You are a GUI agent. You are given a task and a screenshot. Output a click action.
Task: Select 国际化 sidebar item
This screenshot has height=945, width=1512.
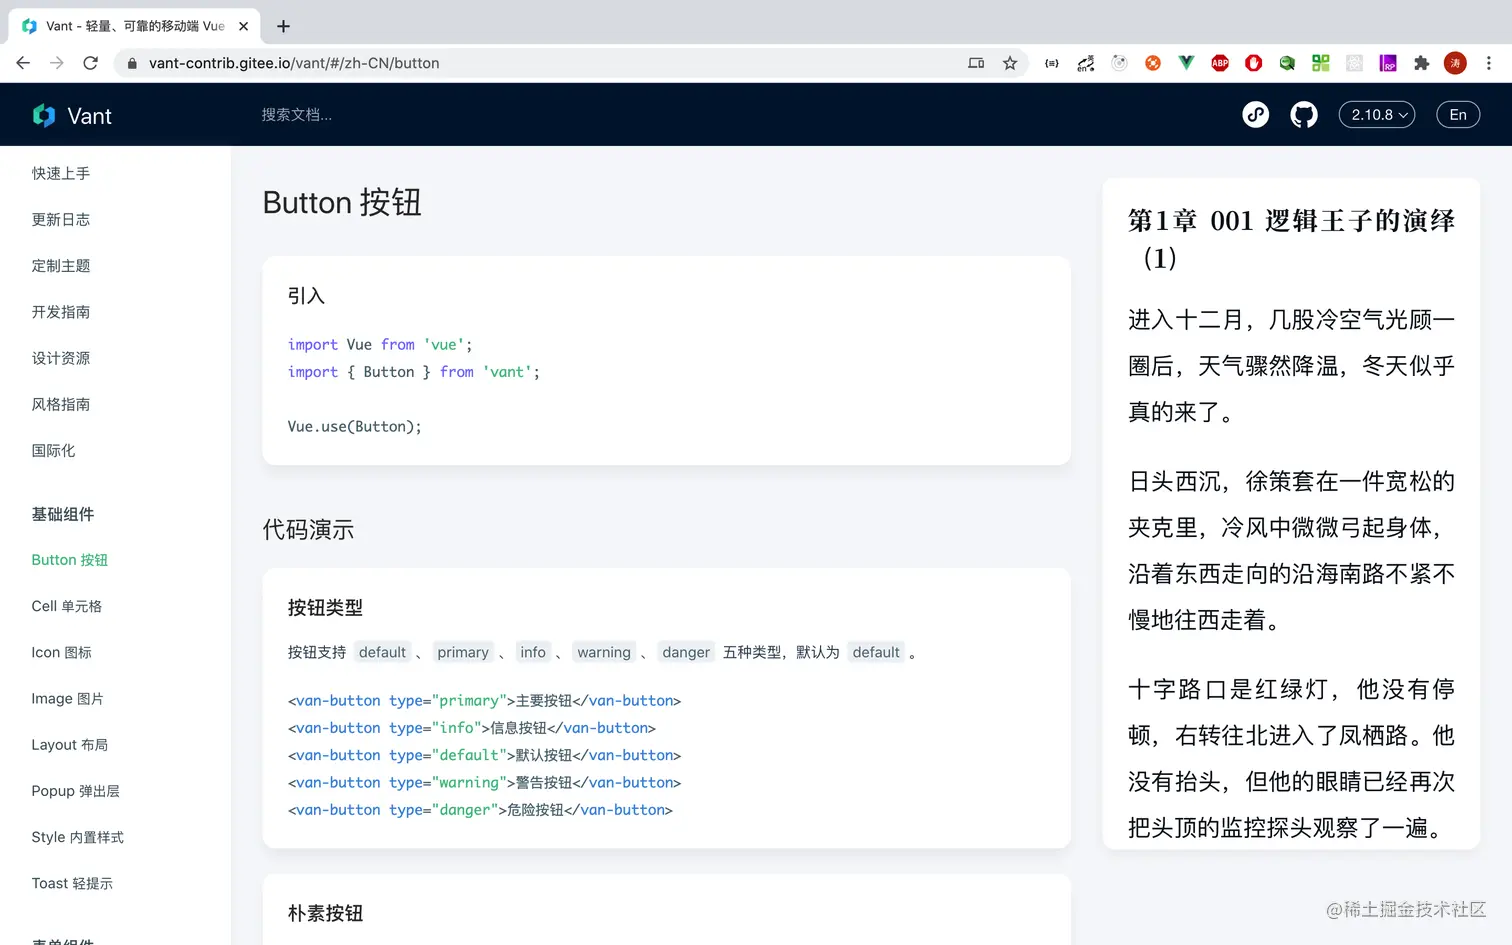coord(54,450)
